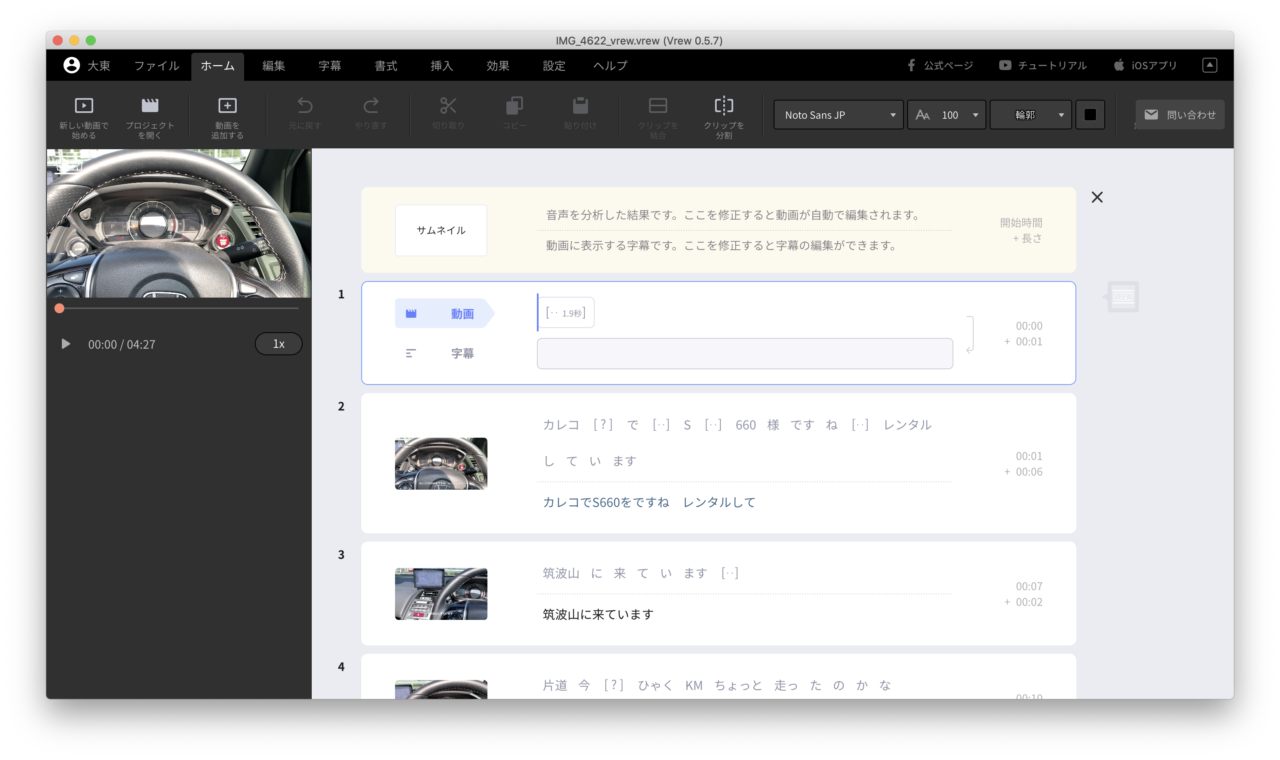
Task: Click the word ひゃく in clip 4
Action: pos(654,685)
